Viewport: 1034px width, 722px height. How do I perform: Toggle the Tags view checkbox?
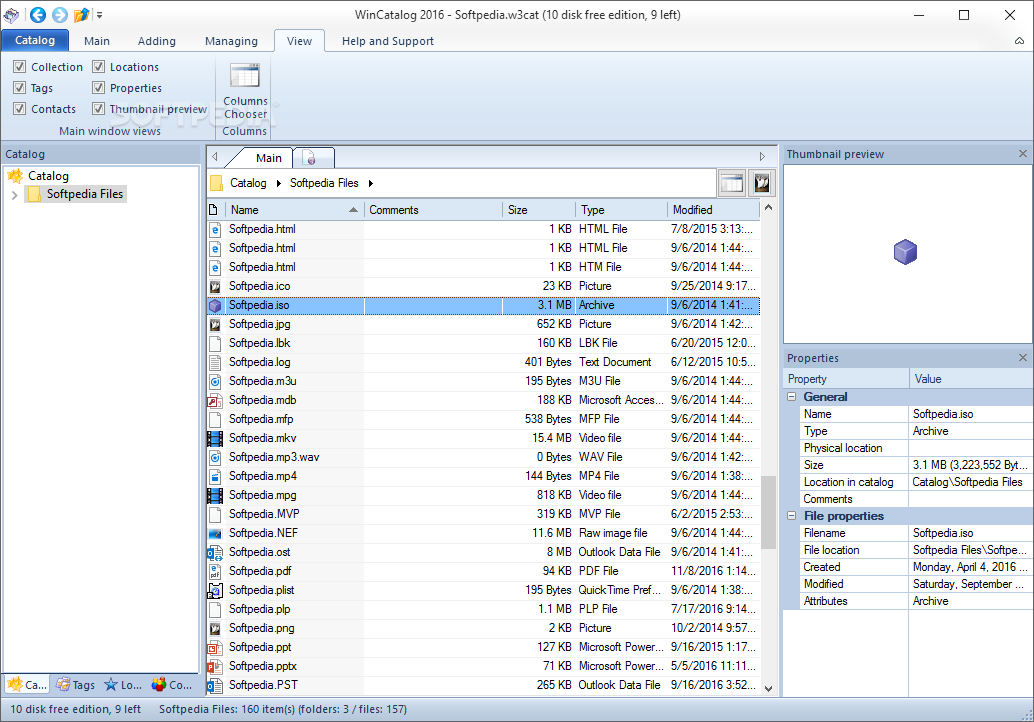click(20, 88)
